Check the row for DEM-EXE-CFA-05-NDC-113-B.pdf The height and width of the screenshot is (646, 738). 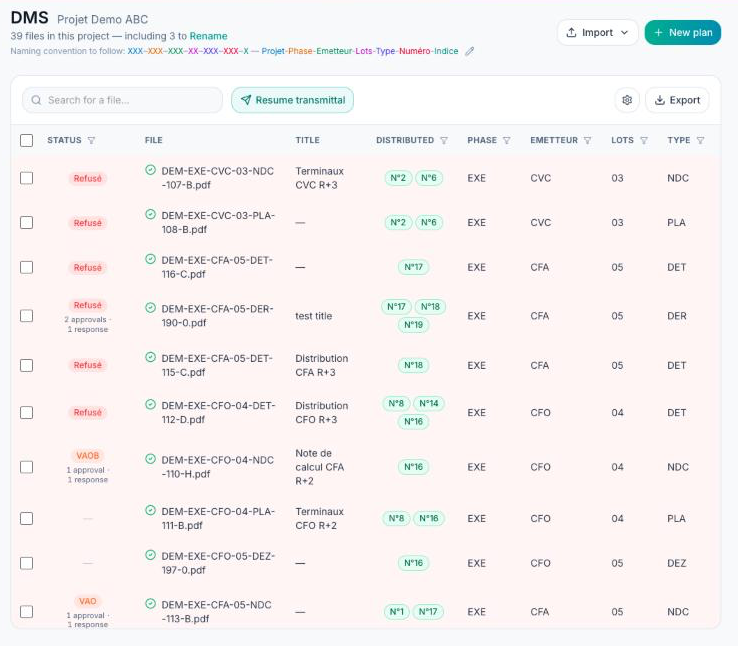(x=26, y=612)
